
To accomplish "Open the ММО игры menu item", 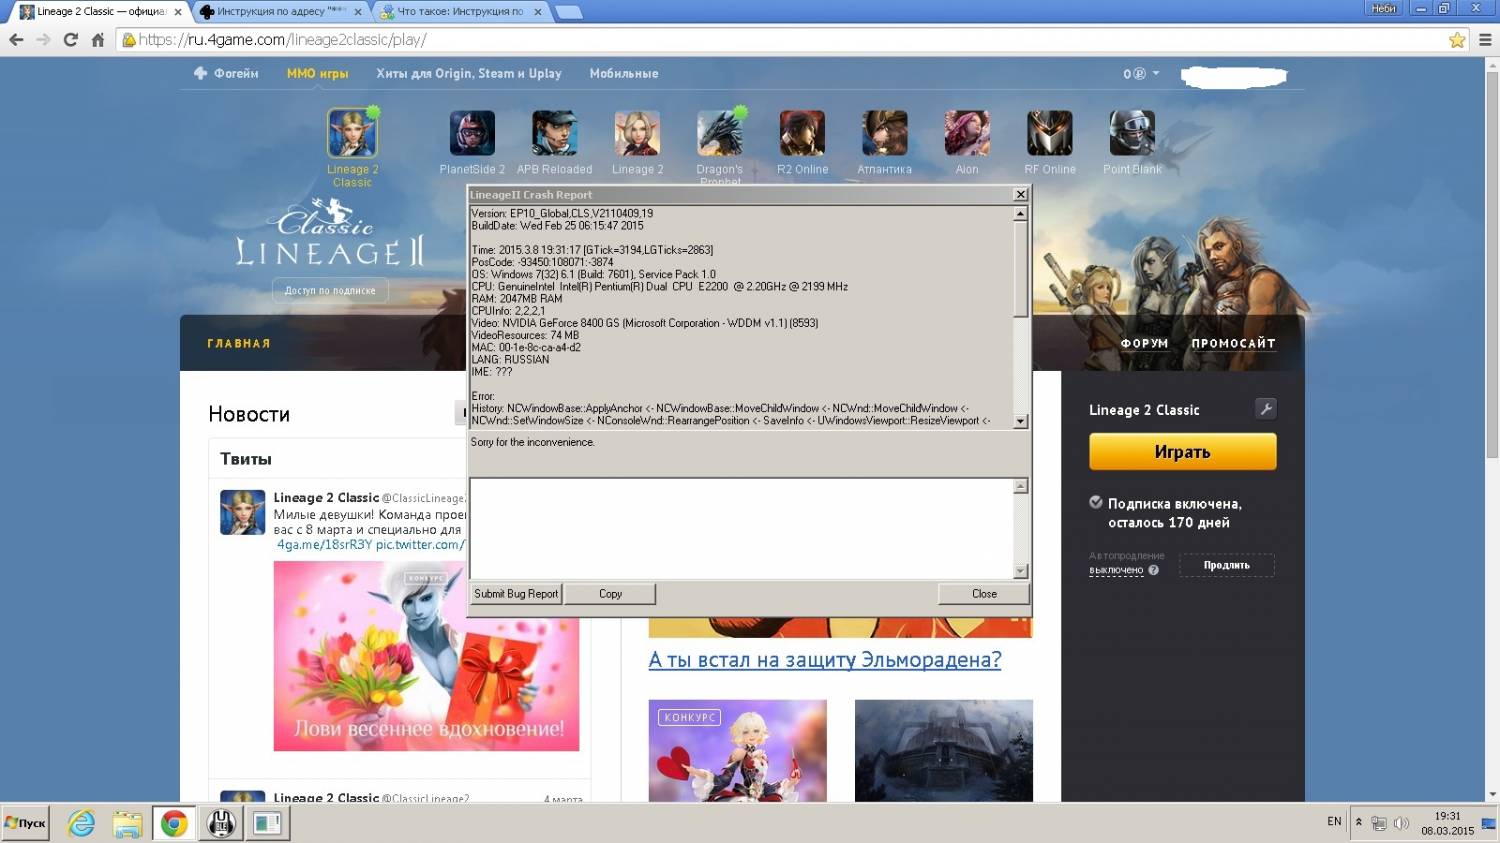I will tap(317, 73).
